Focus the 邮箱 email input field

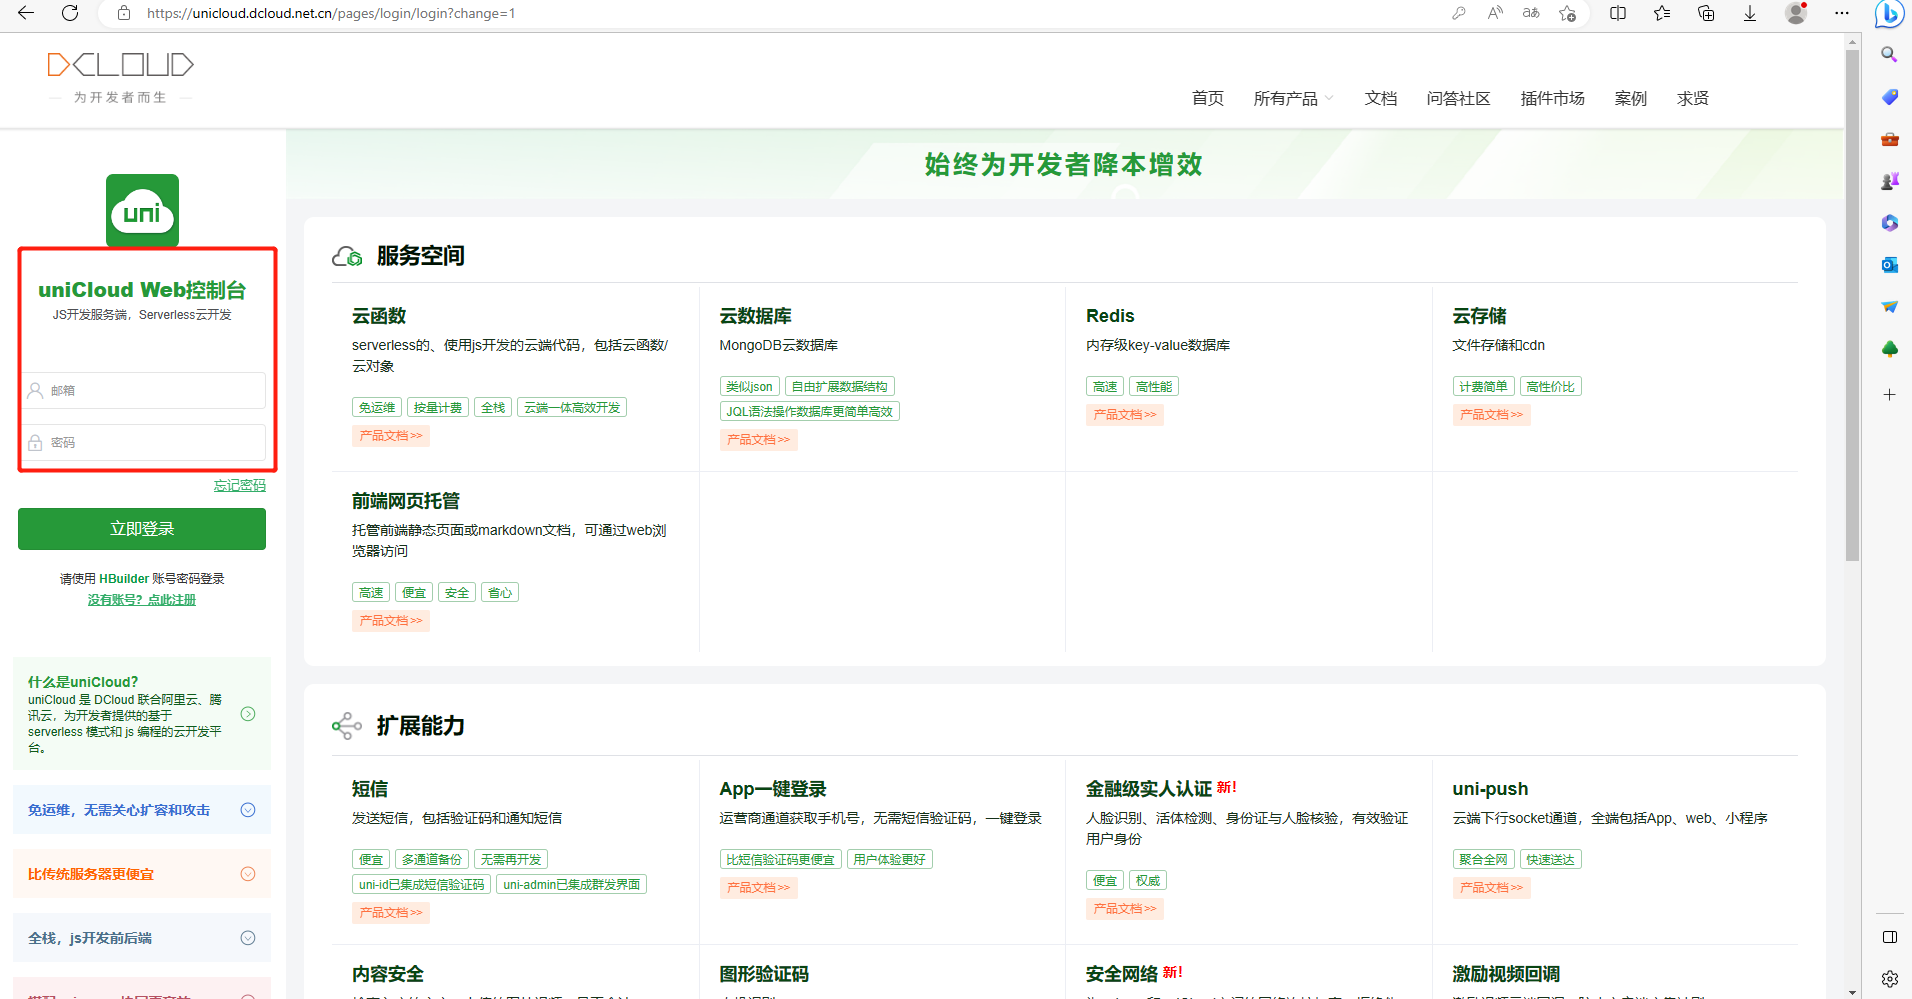[144, 391]
